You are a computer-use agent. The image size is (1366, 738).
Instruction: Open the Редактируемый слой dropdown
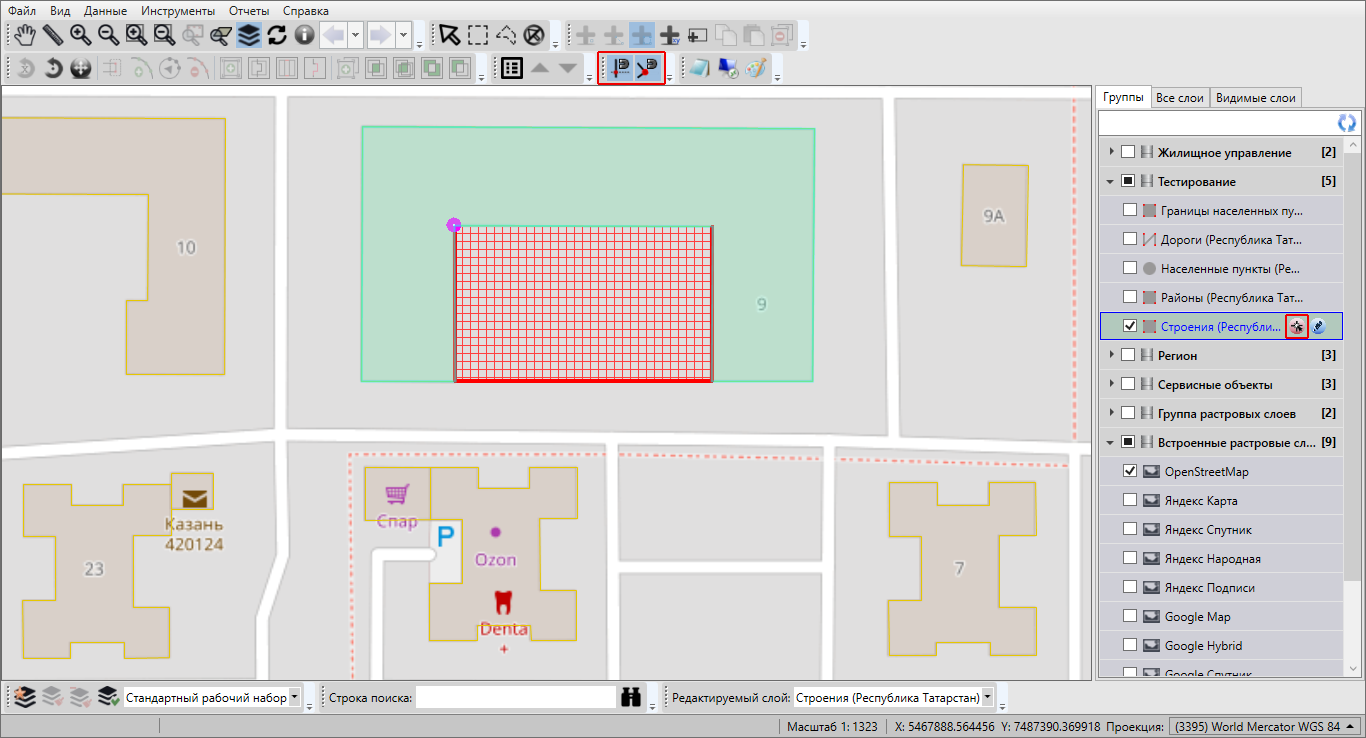988,698
